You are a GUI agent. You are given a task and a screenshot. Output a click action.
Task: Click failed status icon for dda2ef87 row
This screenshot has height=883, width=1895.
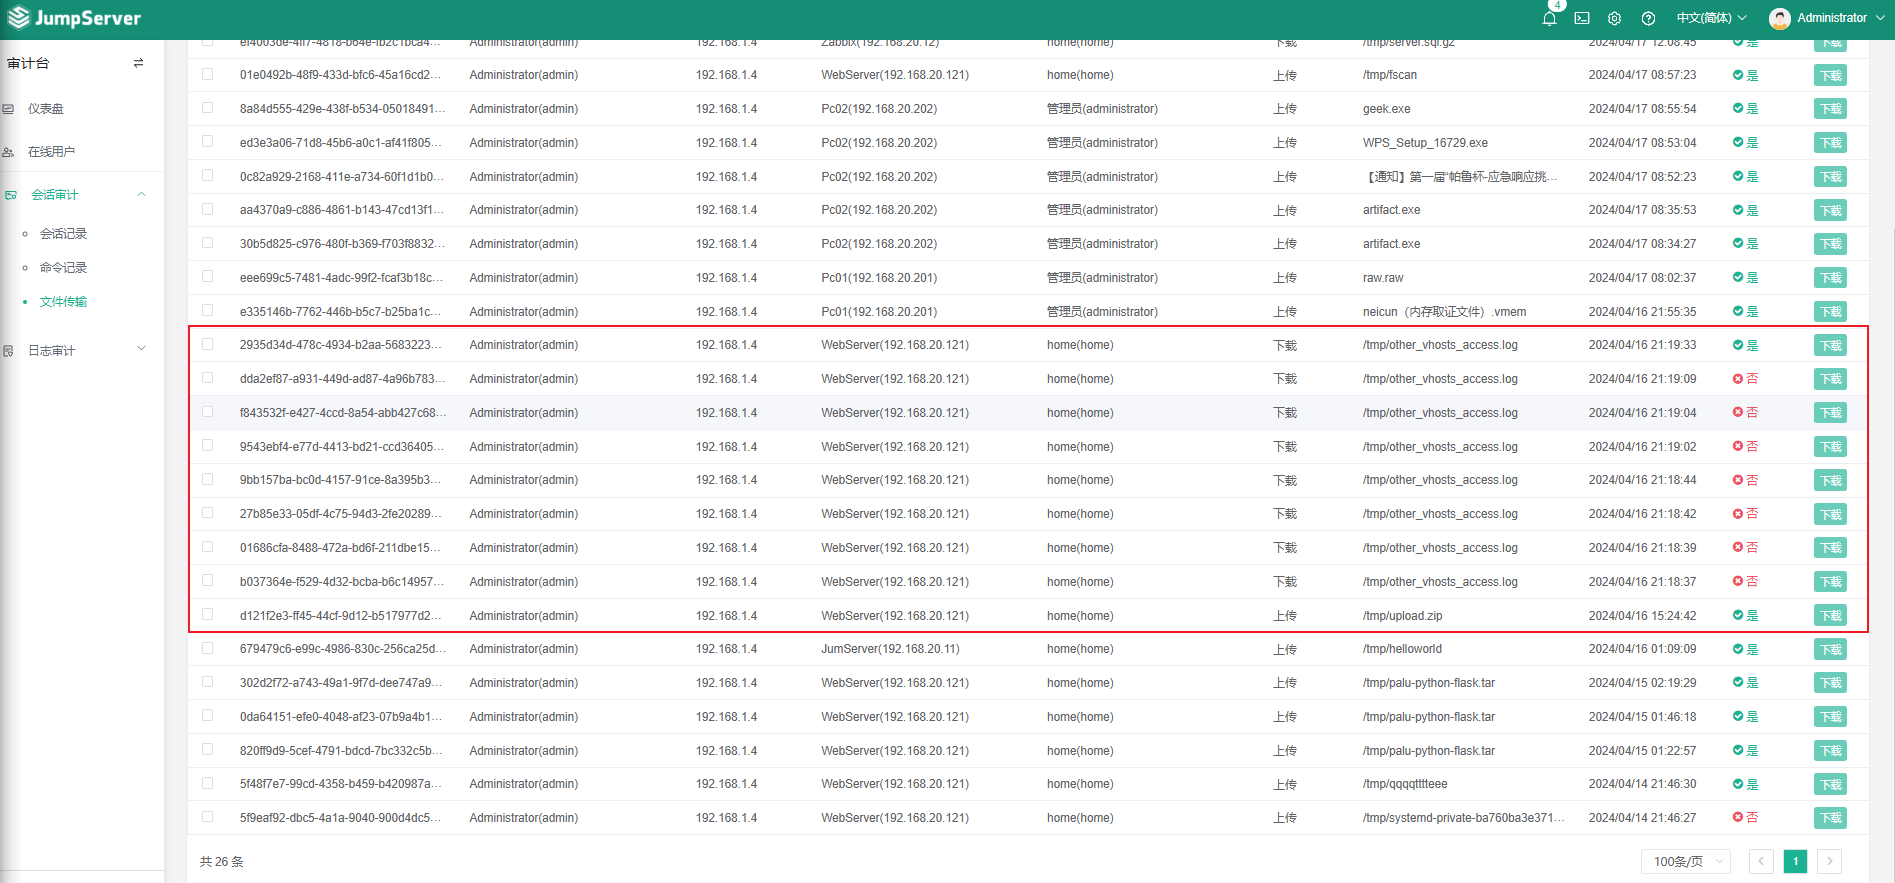1738,379
